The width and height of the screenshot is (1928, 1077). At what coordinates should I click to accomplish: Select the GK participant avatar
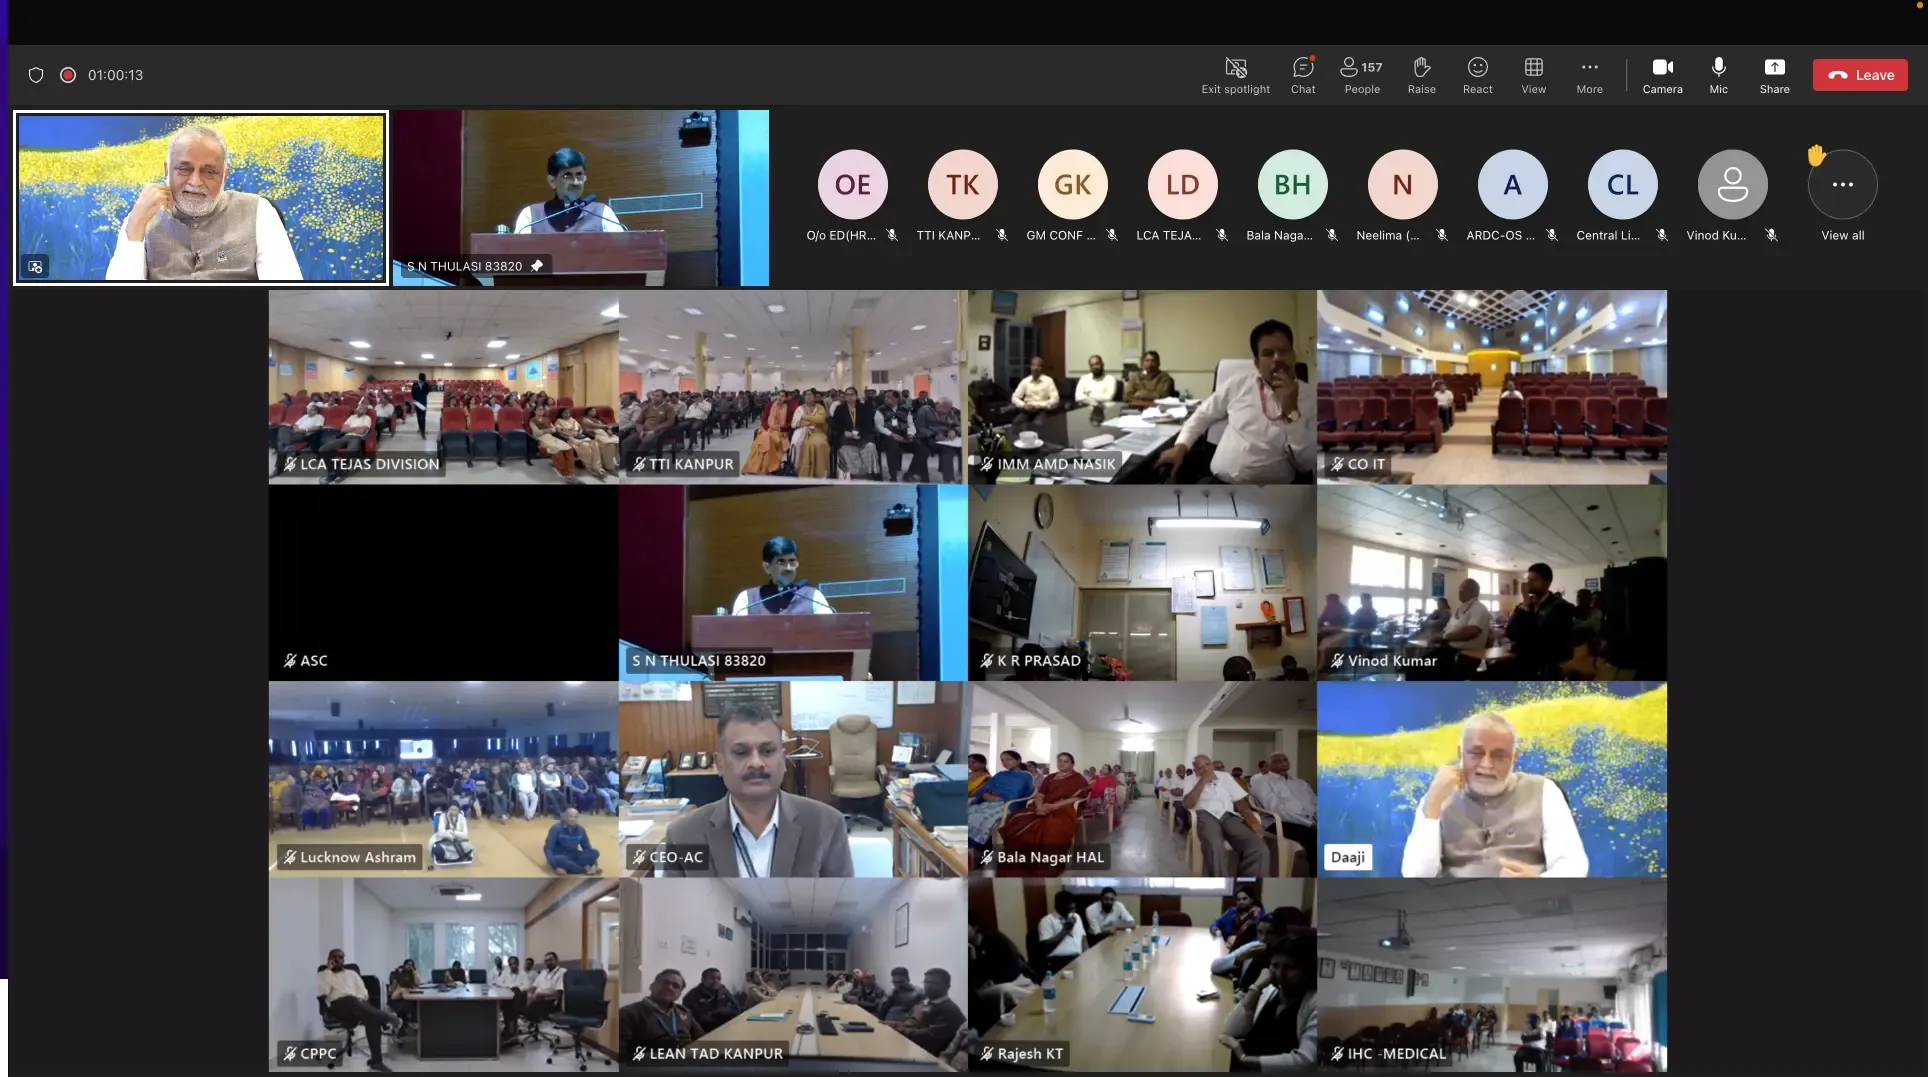pyautogui.click(x=1072, y=185)
